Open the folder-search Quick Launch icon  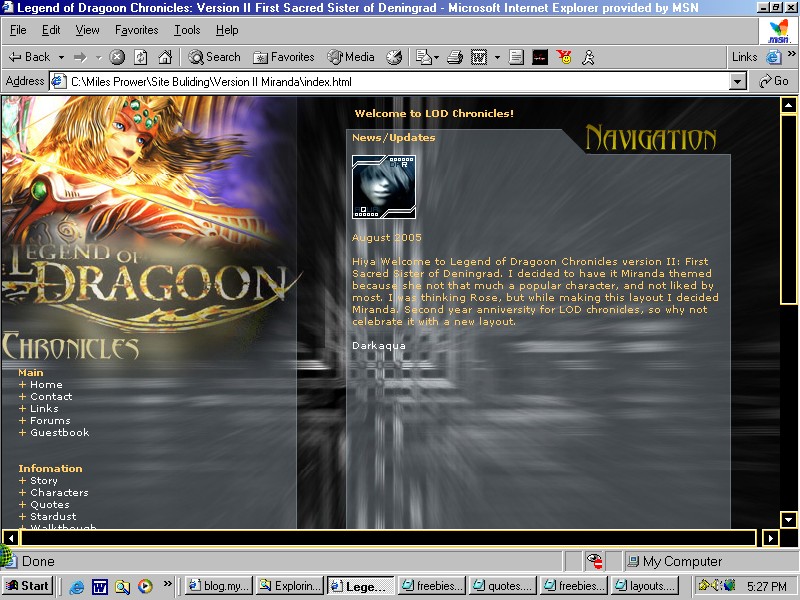click(x=122, y=586)
